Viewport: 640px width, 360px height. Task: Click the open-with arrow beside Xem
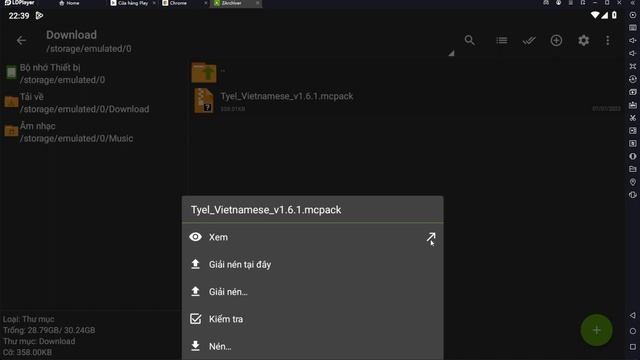tap(431, 238)
